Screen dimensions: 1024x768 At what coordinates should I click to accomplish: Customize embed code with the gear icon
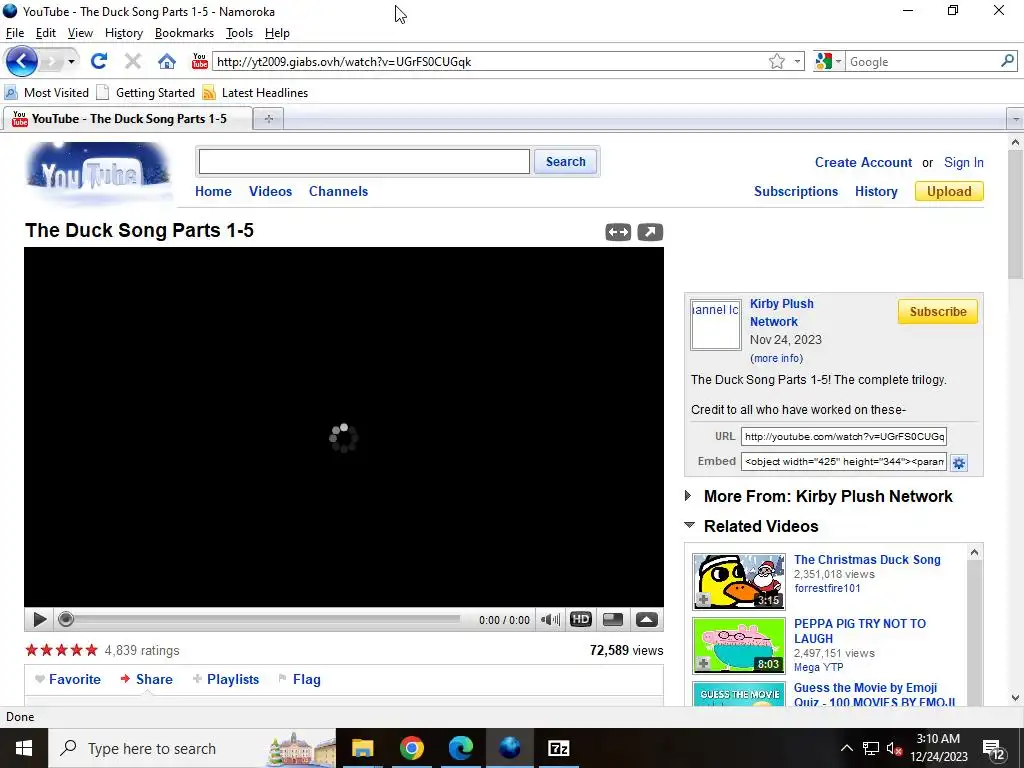[959, 463]
